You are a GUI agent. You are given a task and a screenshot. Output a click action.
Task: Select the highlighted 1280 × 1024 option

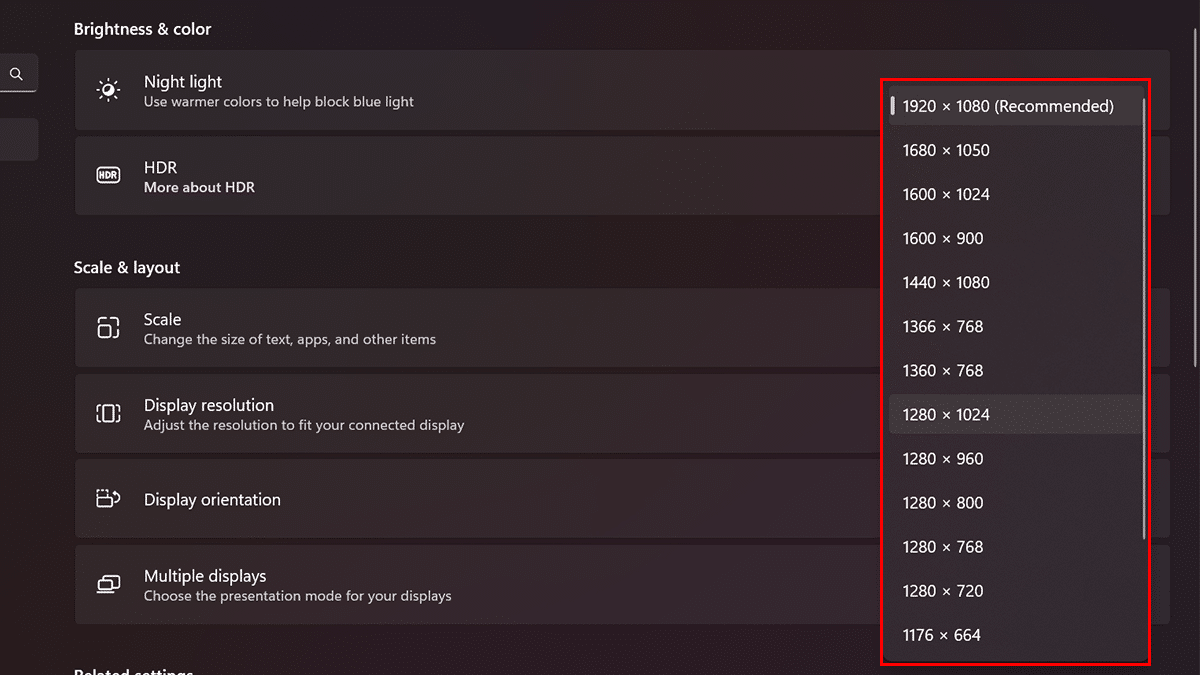(x=946, y=414)
